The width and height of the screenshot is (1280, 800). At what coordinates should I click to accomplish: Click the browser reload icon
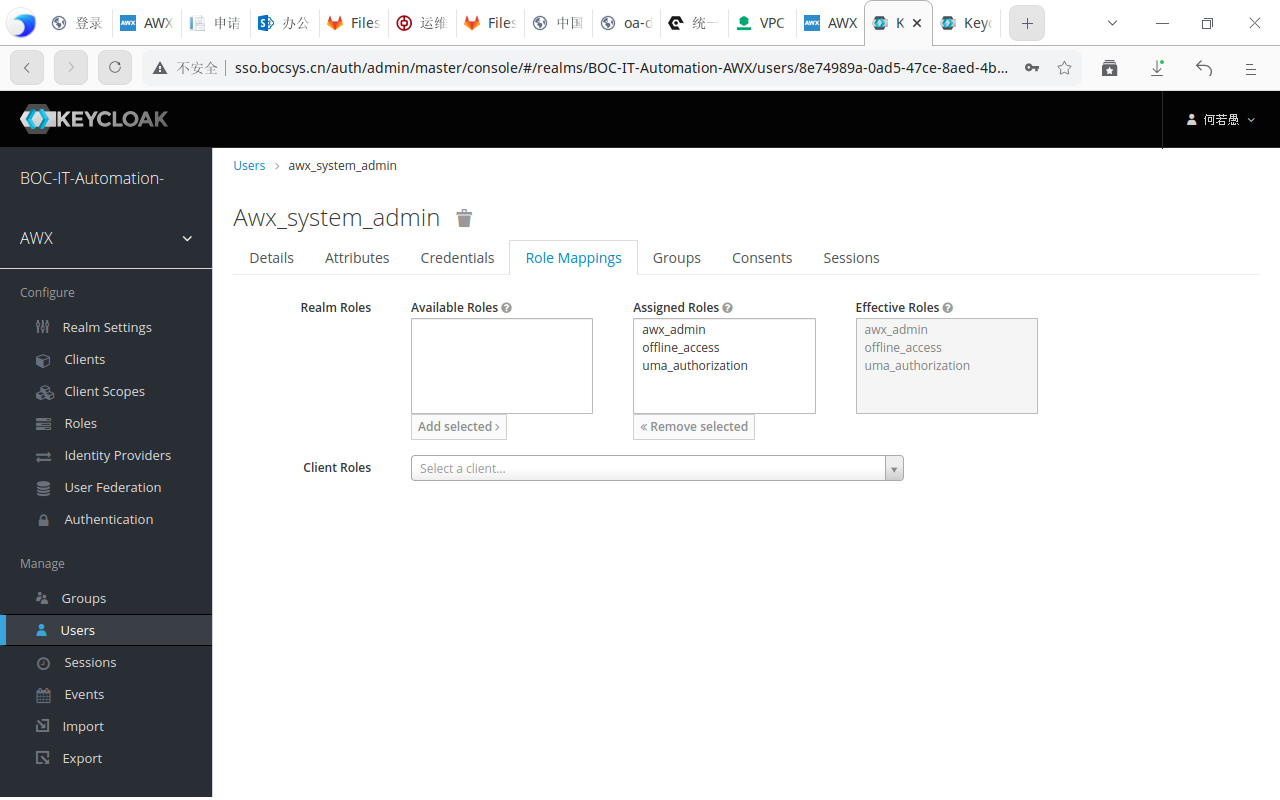[x=115, y=68]
